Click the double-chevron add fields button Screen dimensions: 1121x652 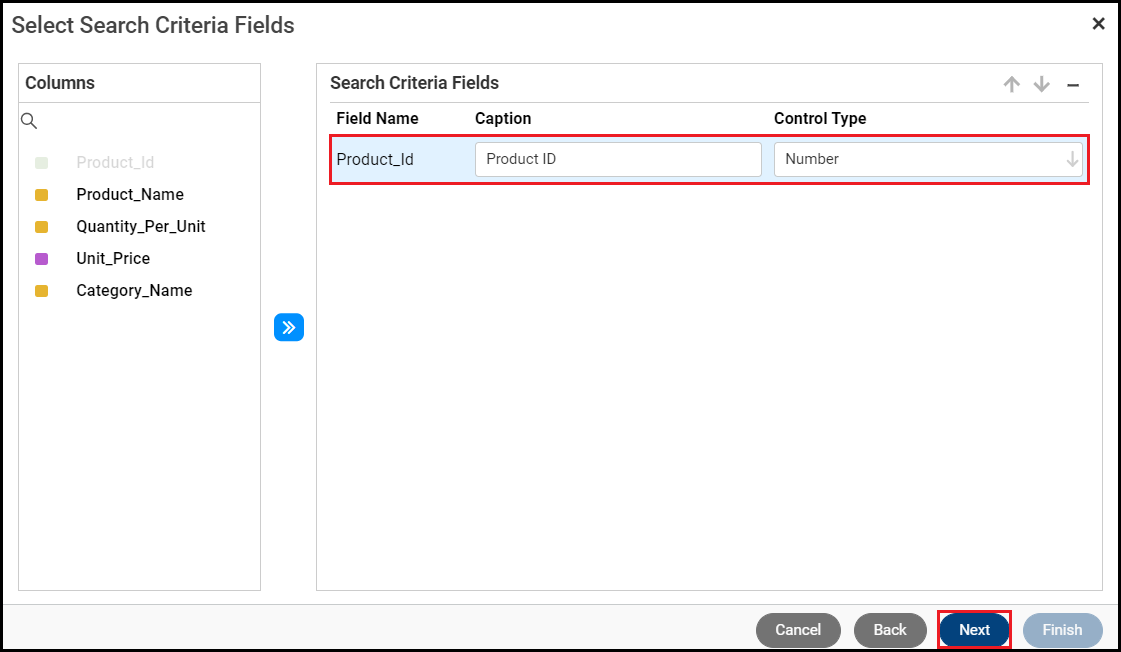[x=288, y=327]
